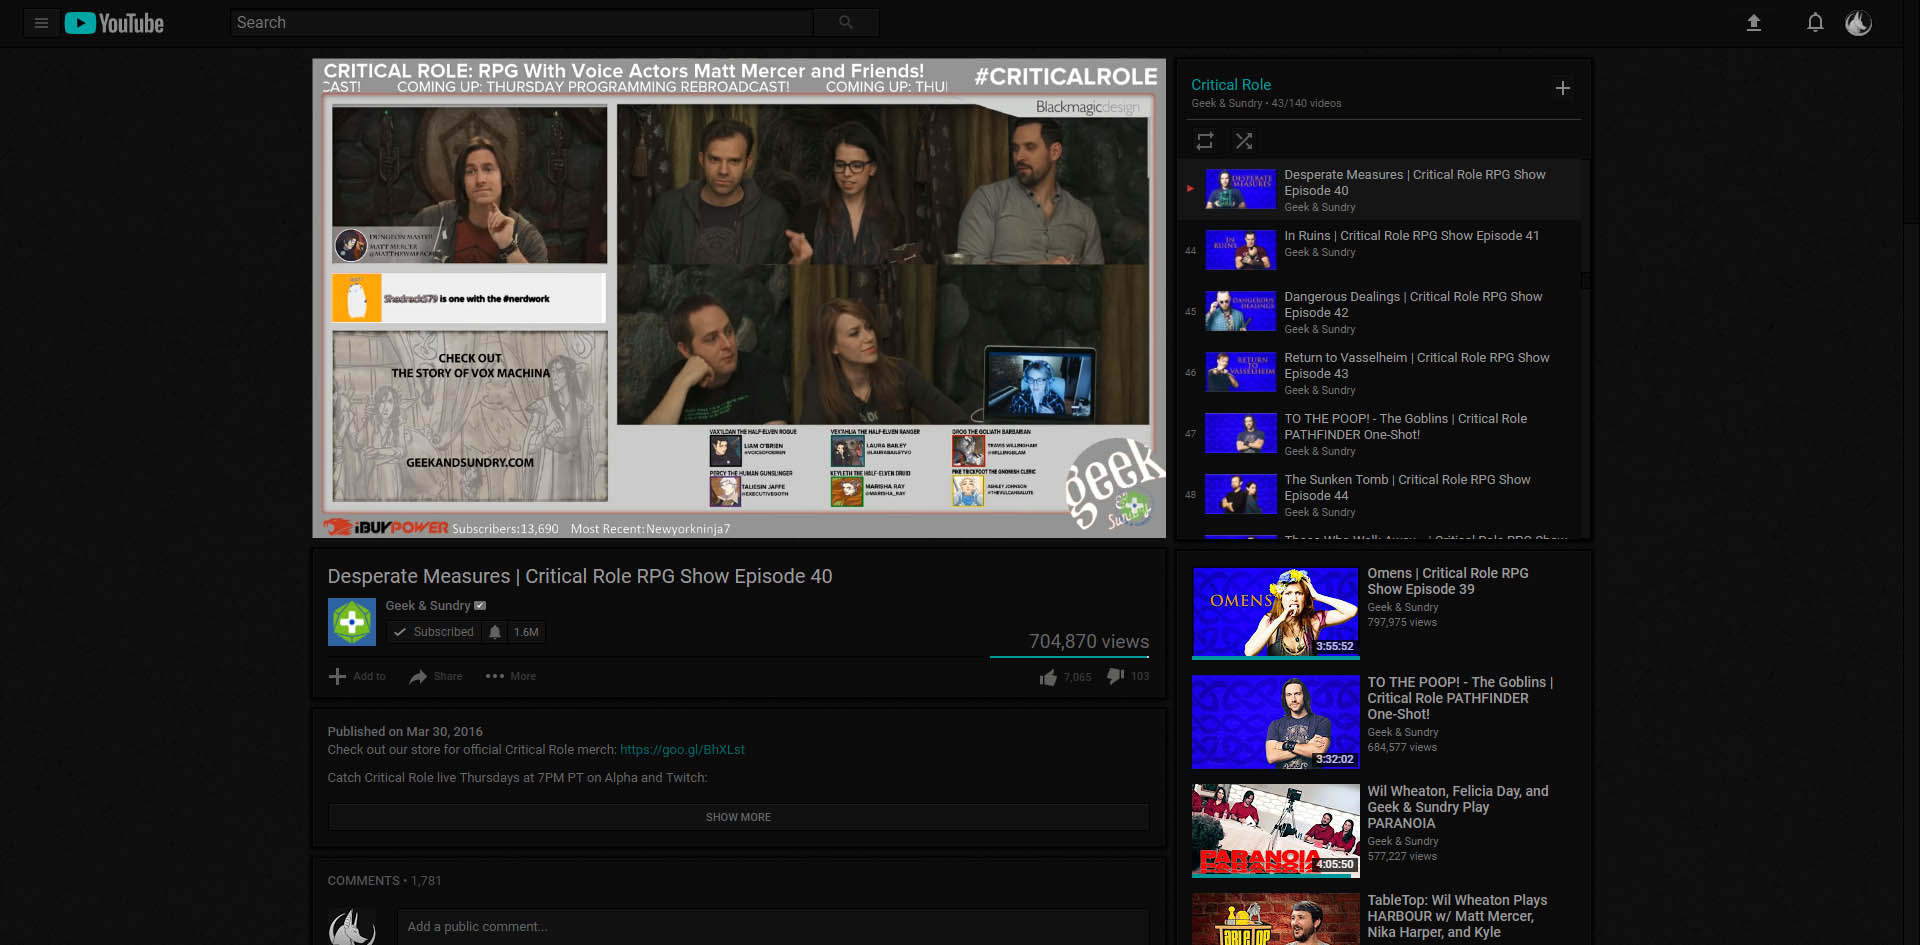This screenshot has width=1920, height=945.
Task: Open the notifications bell in header
Action: (1815, 23)
